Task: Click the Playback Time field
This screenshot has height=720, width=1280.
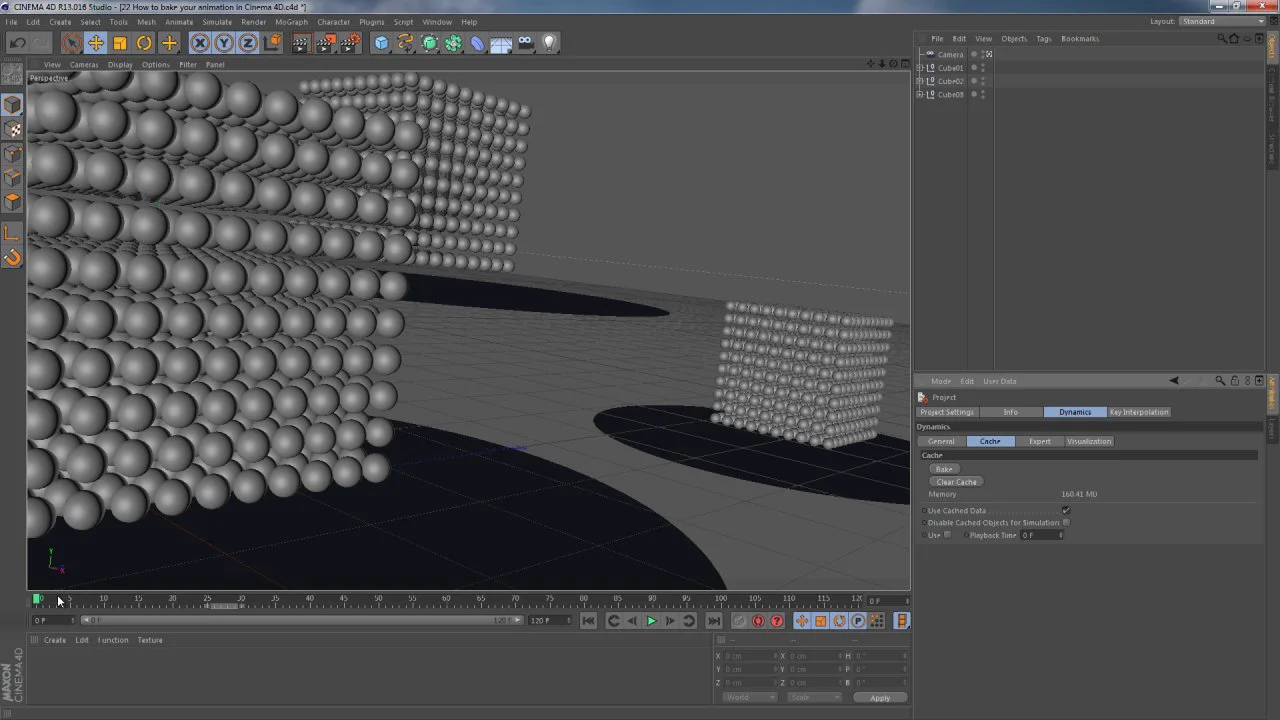Action: 1040,535
